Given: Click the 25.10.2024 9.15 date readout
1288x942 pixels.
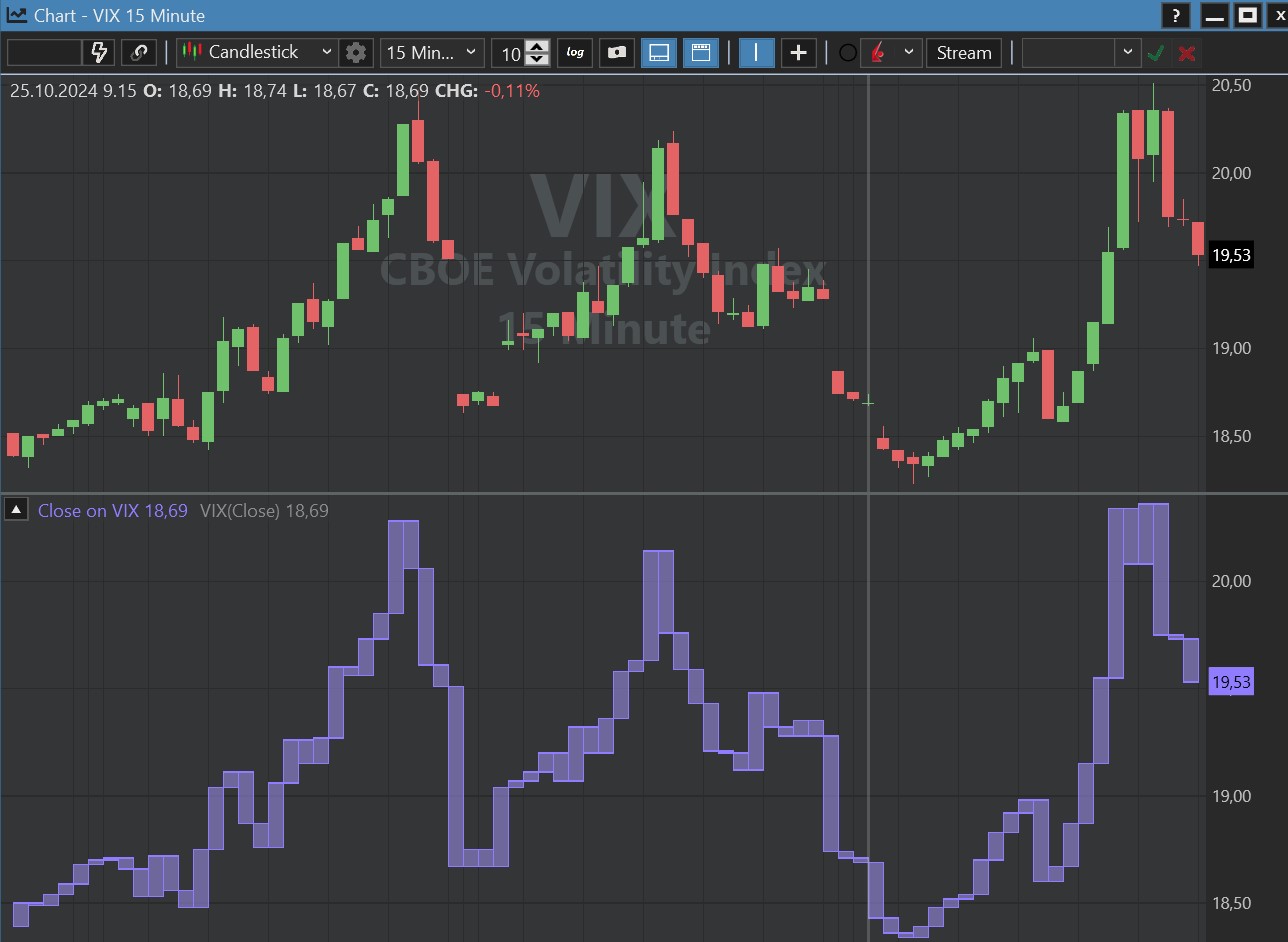Looking at the screenshot, I should click(x=73, y=91).
